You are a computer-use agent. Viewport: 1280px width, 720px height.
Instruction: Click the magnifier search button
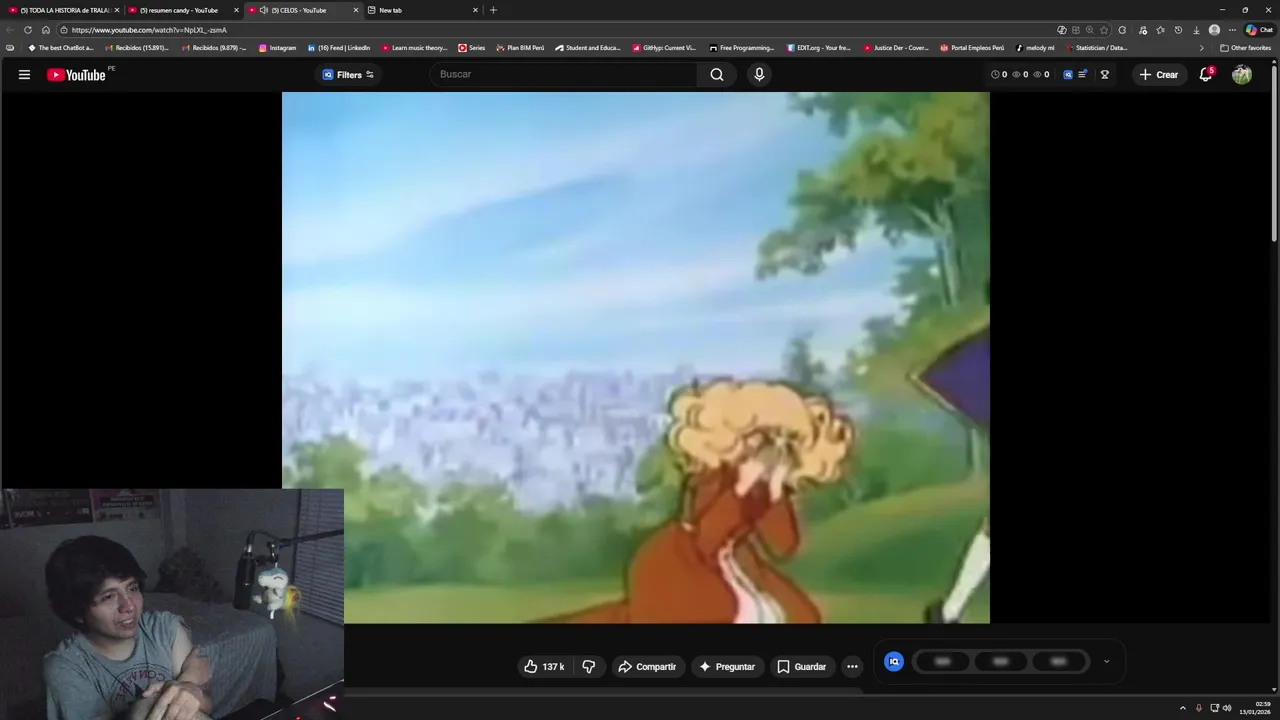(717, 74)
